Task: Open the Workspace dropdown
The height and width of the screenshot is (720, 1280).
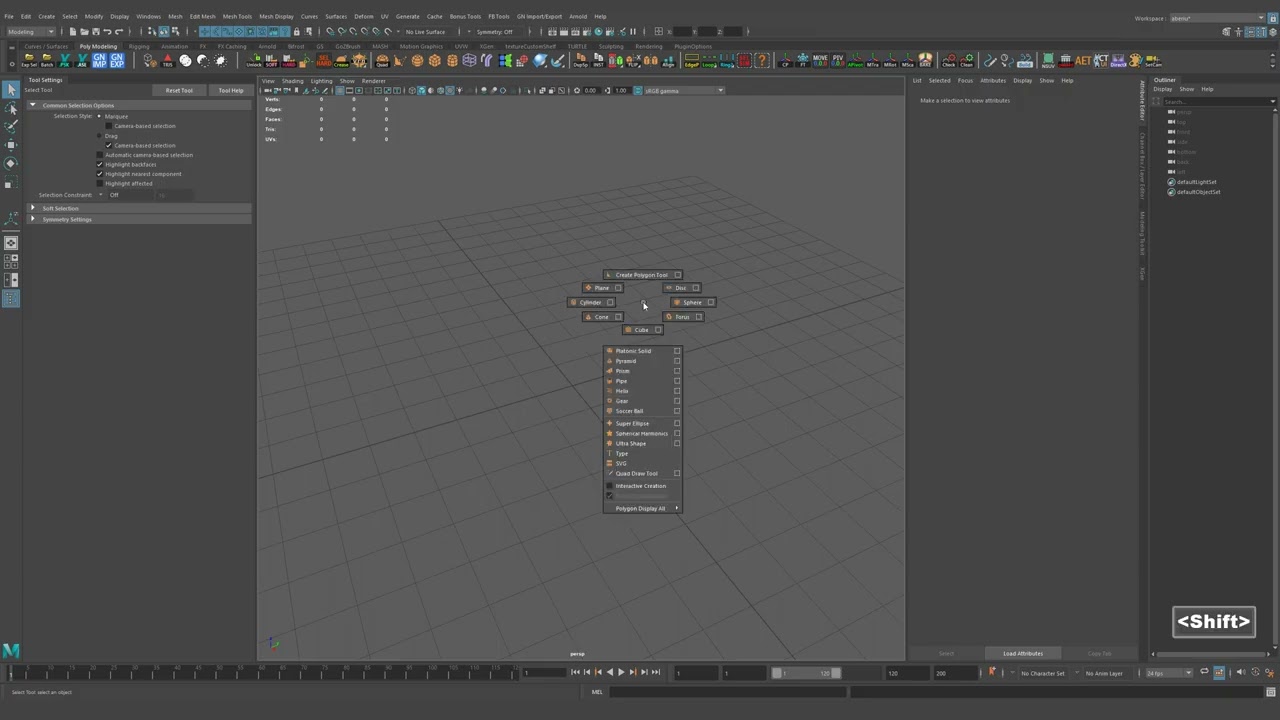Action: (x=1216, y=17)
